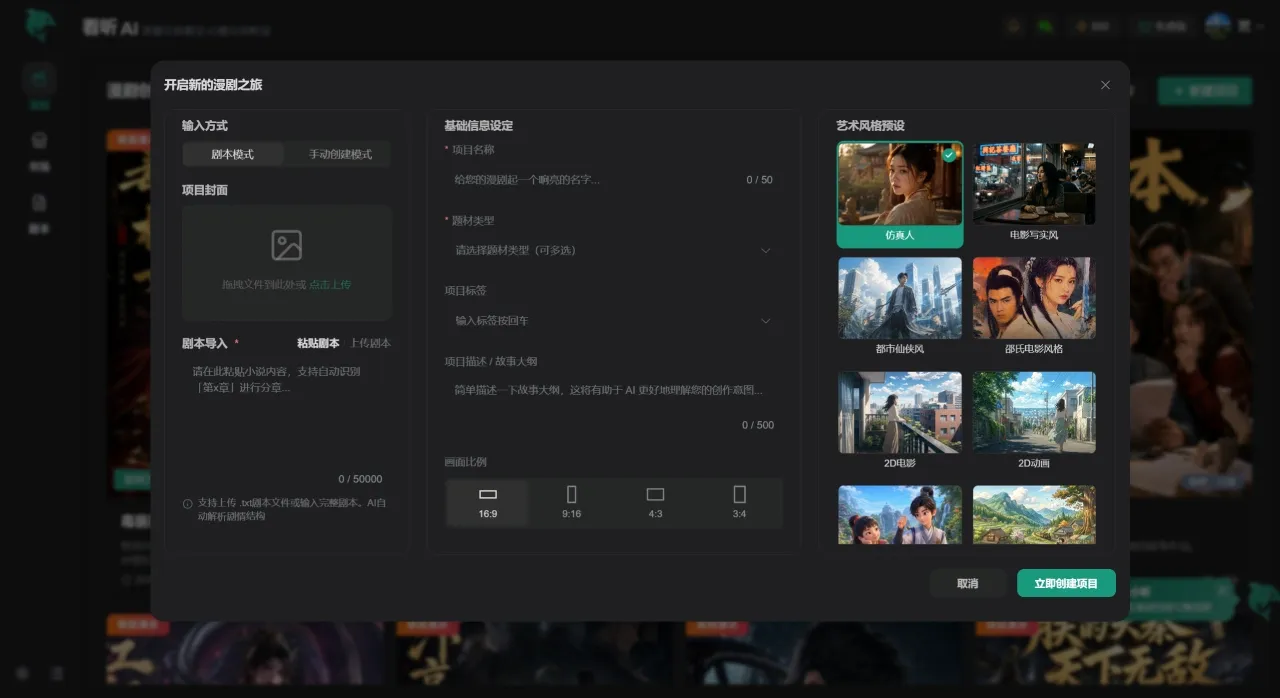
Task: Open the 项目标签 tag dropdown
Action: coord(613,321)
